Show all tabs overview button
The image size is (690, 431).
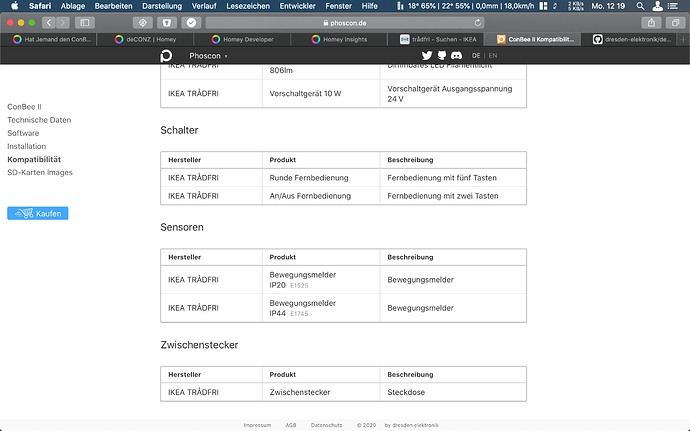[675, 22]
